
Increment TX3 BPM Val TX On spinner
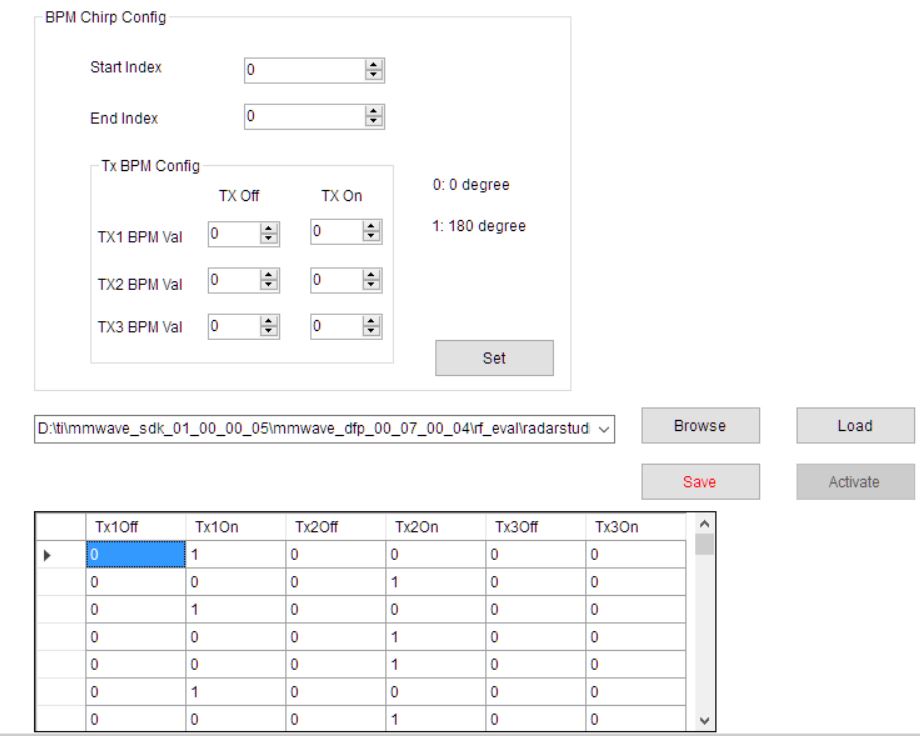(x=371, y=321)
